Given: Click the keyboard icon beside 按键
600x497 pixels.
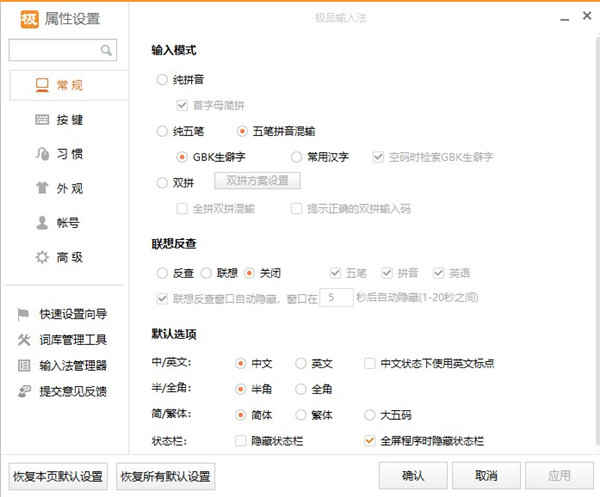Looking at the screenshot, I should tap(42, 120).
